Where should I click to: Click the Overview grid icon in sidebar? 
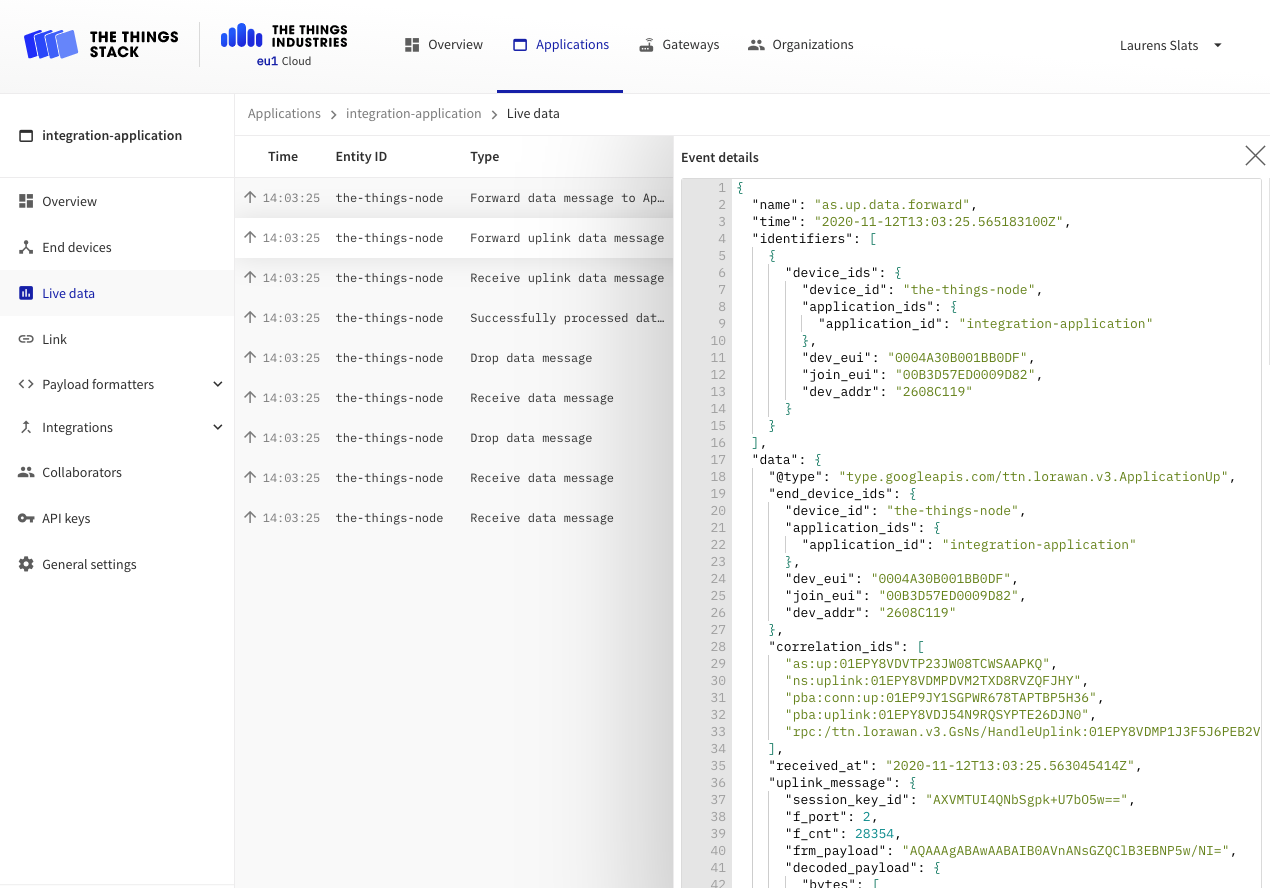coord(26,201)
